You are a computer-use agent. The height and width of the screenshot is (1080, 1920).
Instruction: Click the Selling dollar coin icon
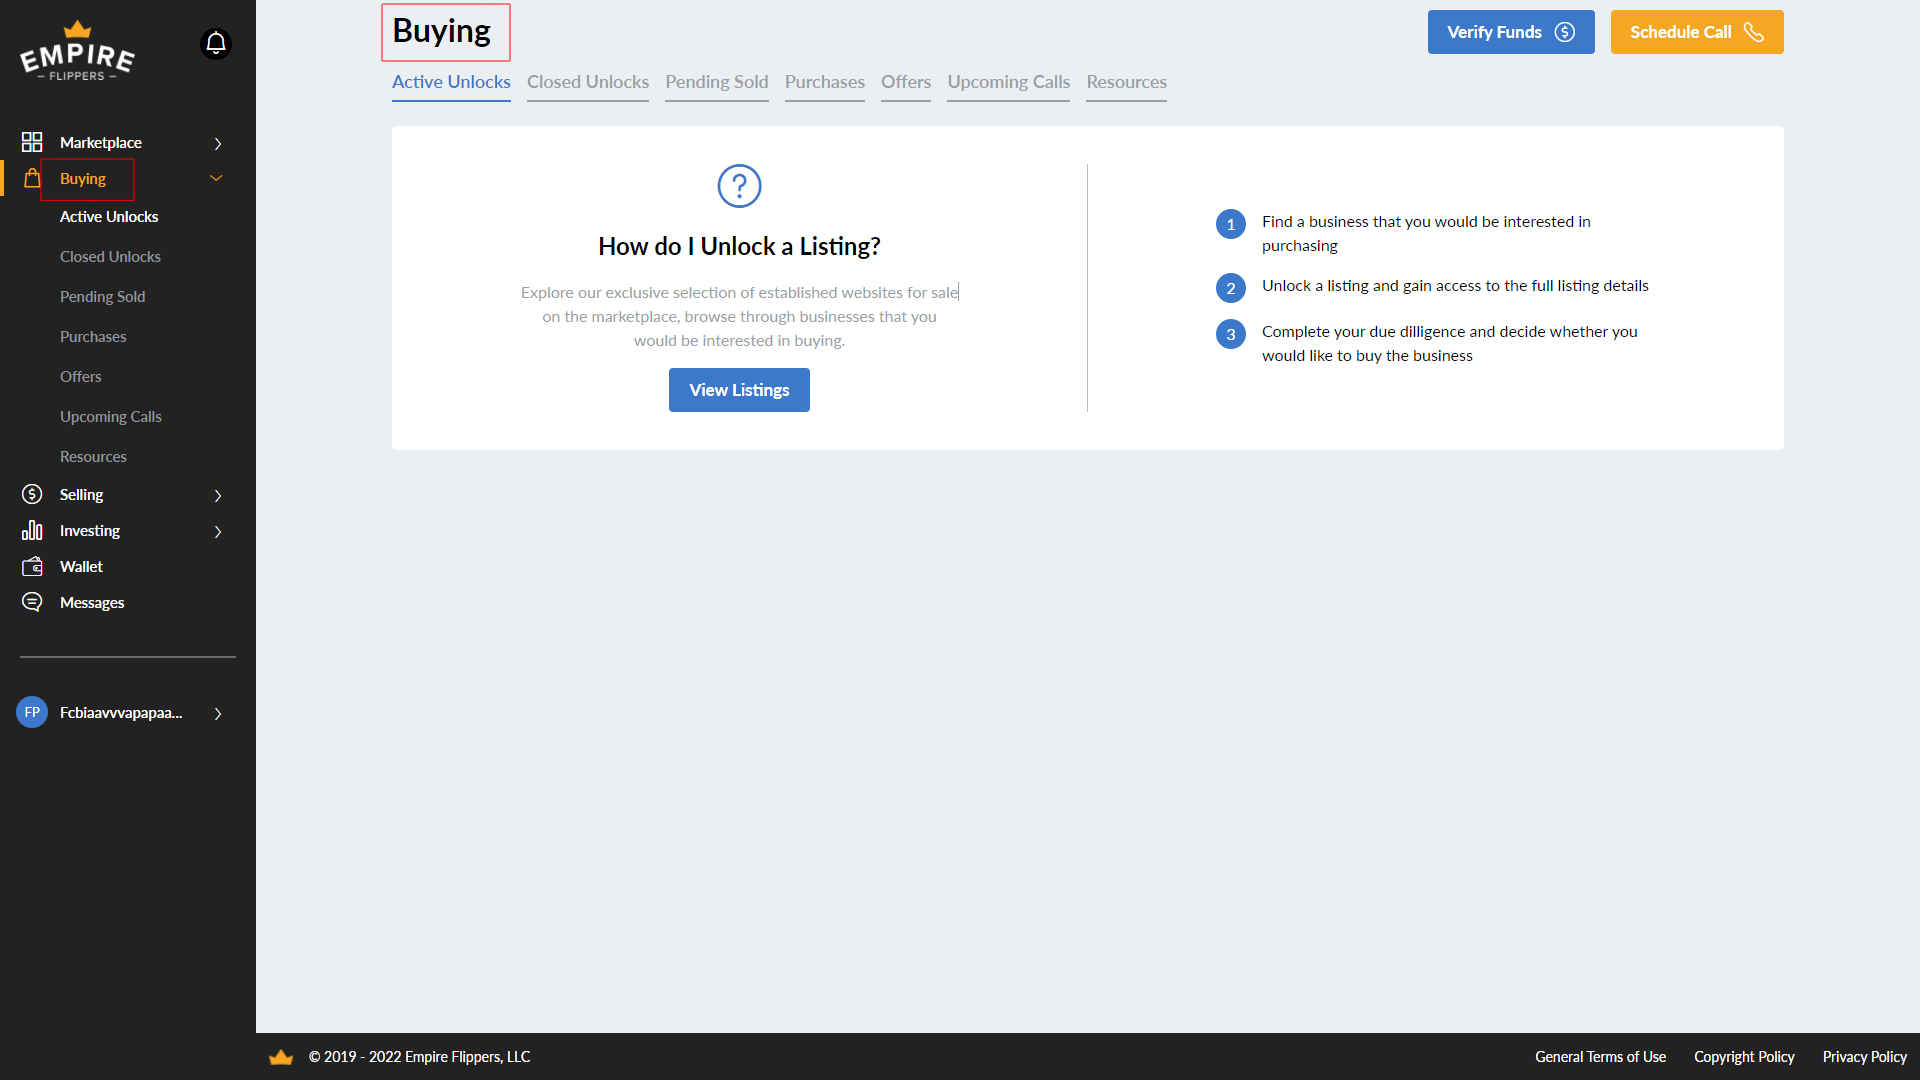tap(32, 494)
